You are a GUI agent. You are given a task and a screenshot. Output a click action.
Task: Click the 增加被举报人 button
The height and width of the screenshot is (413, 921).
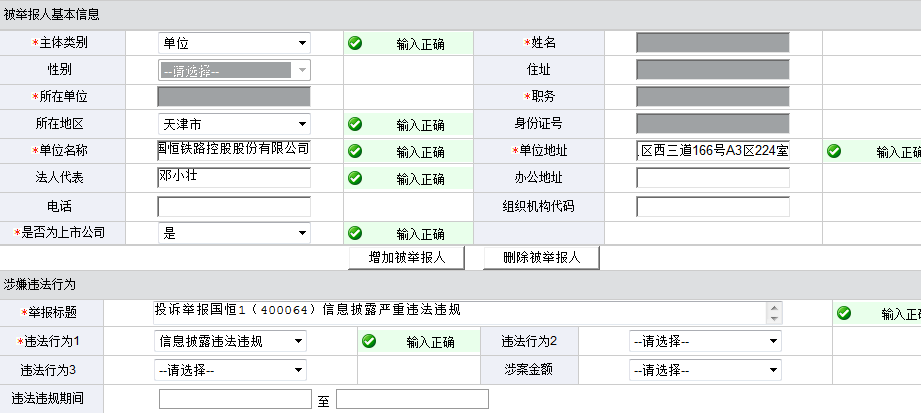tap(406, 258)
